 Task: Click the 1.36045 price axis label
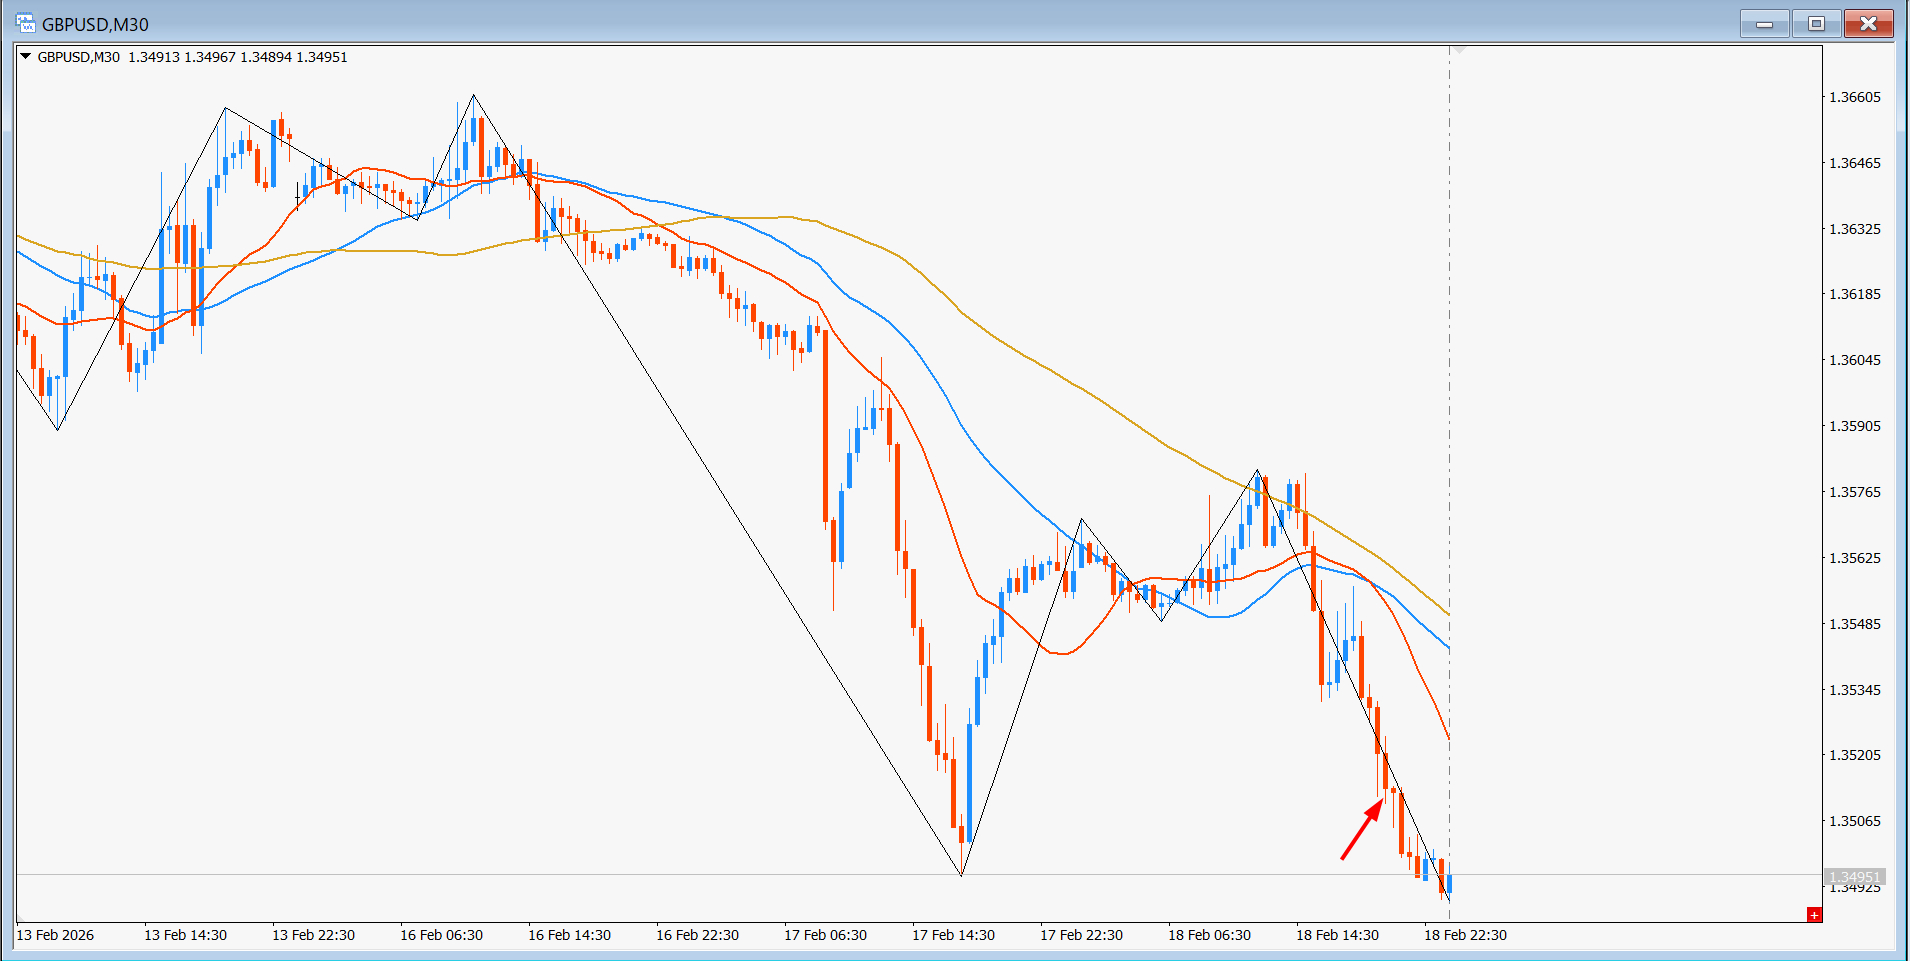[x=1854, y=360]
